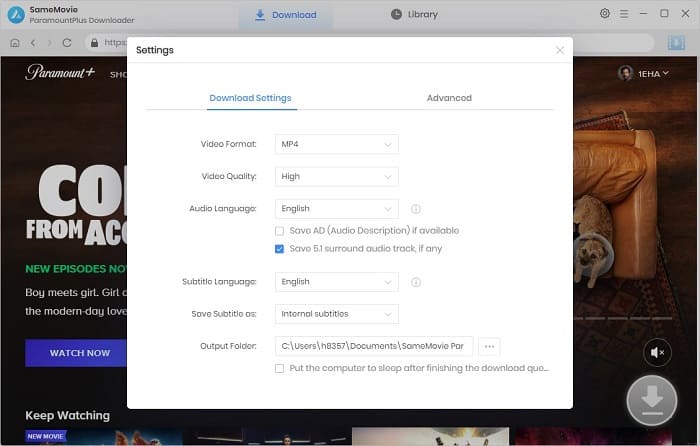This screenshot has height=446, width=700.
Task: Click the Keep Watching heading
Action: [67, 415]
